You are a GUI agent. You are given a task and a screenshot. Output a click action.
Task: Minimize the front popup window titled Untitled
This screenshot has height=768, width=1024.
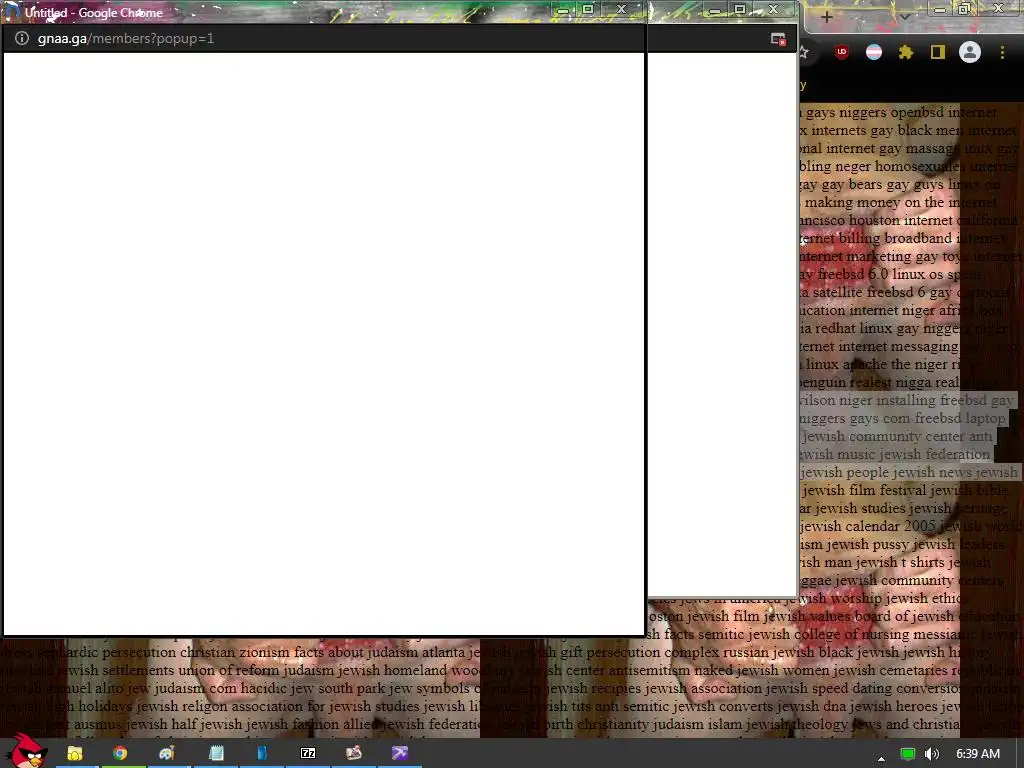[562, 10]
